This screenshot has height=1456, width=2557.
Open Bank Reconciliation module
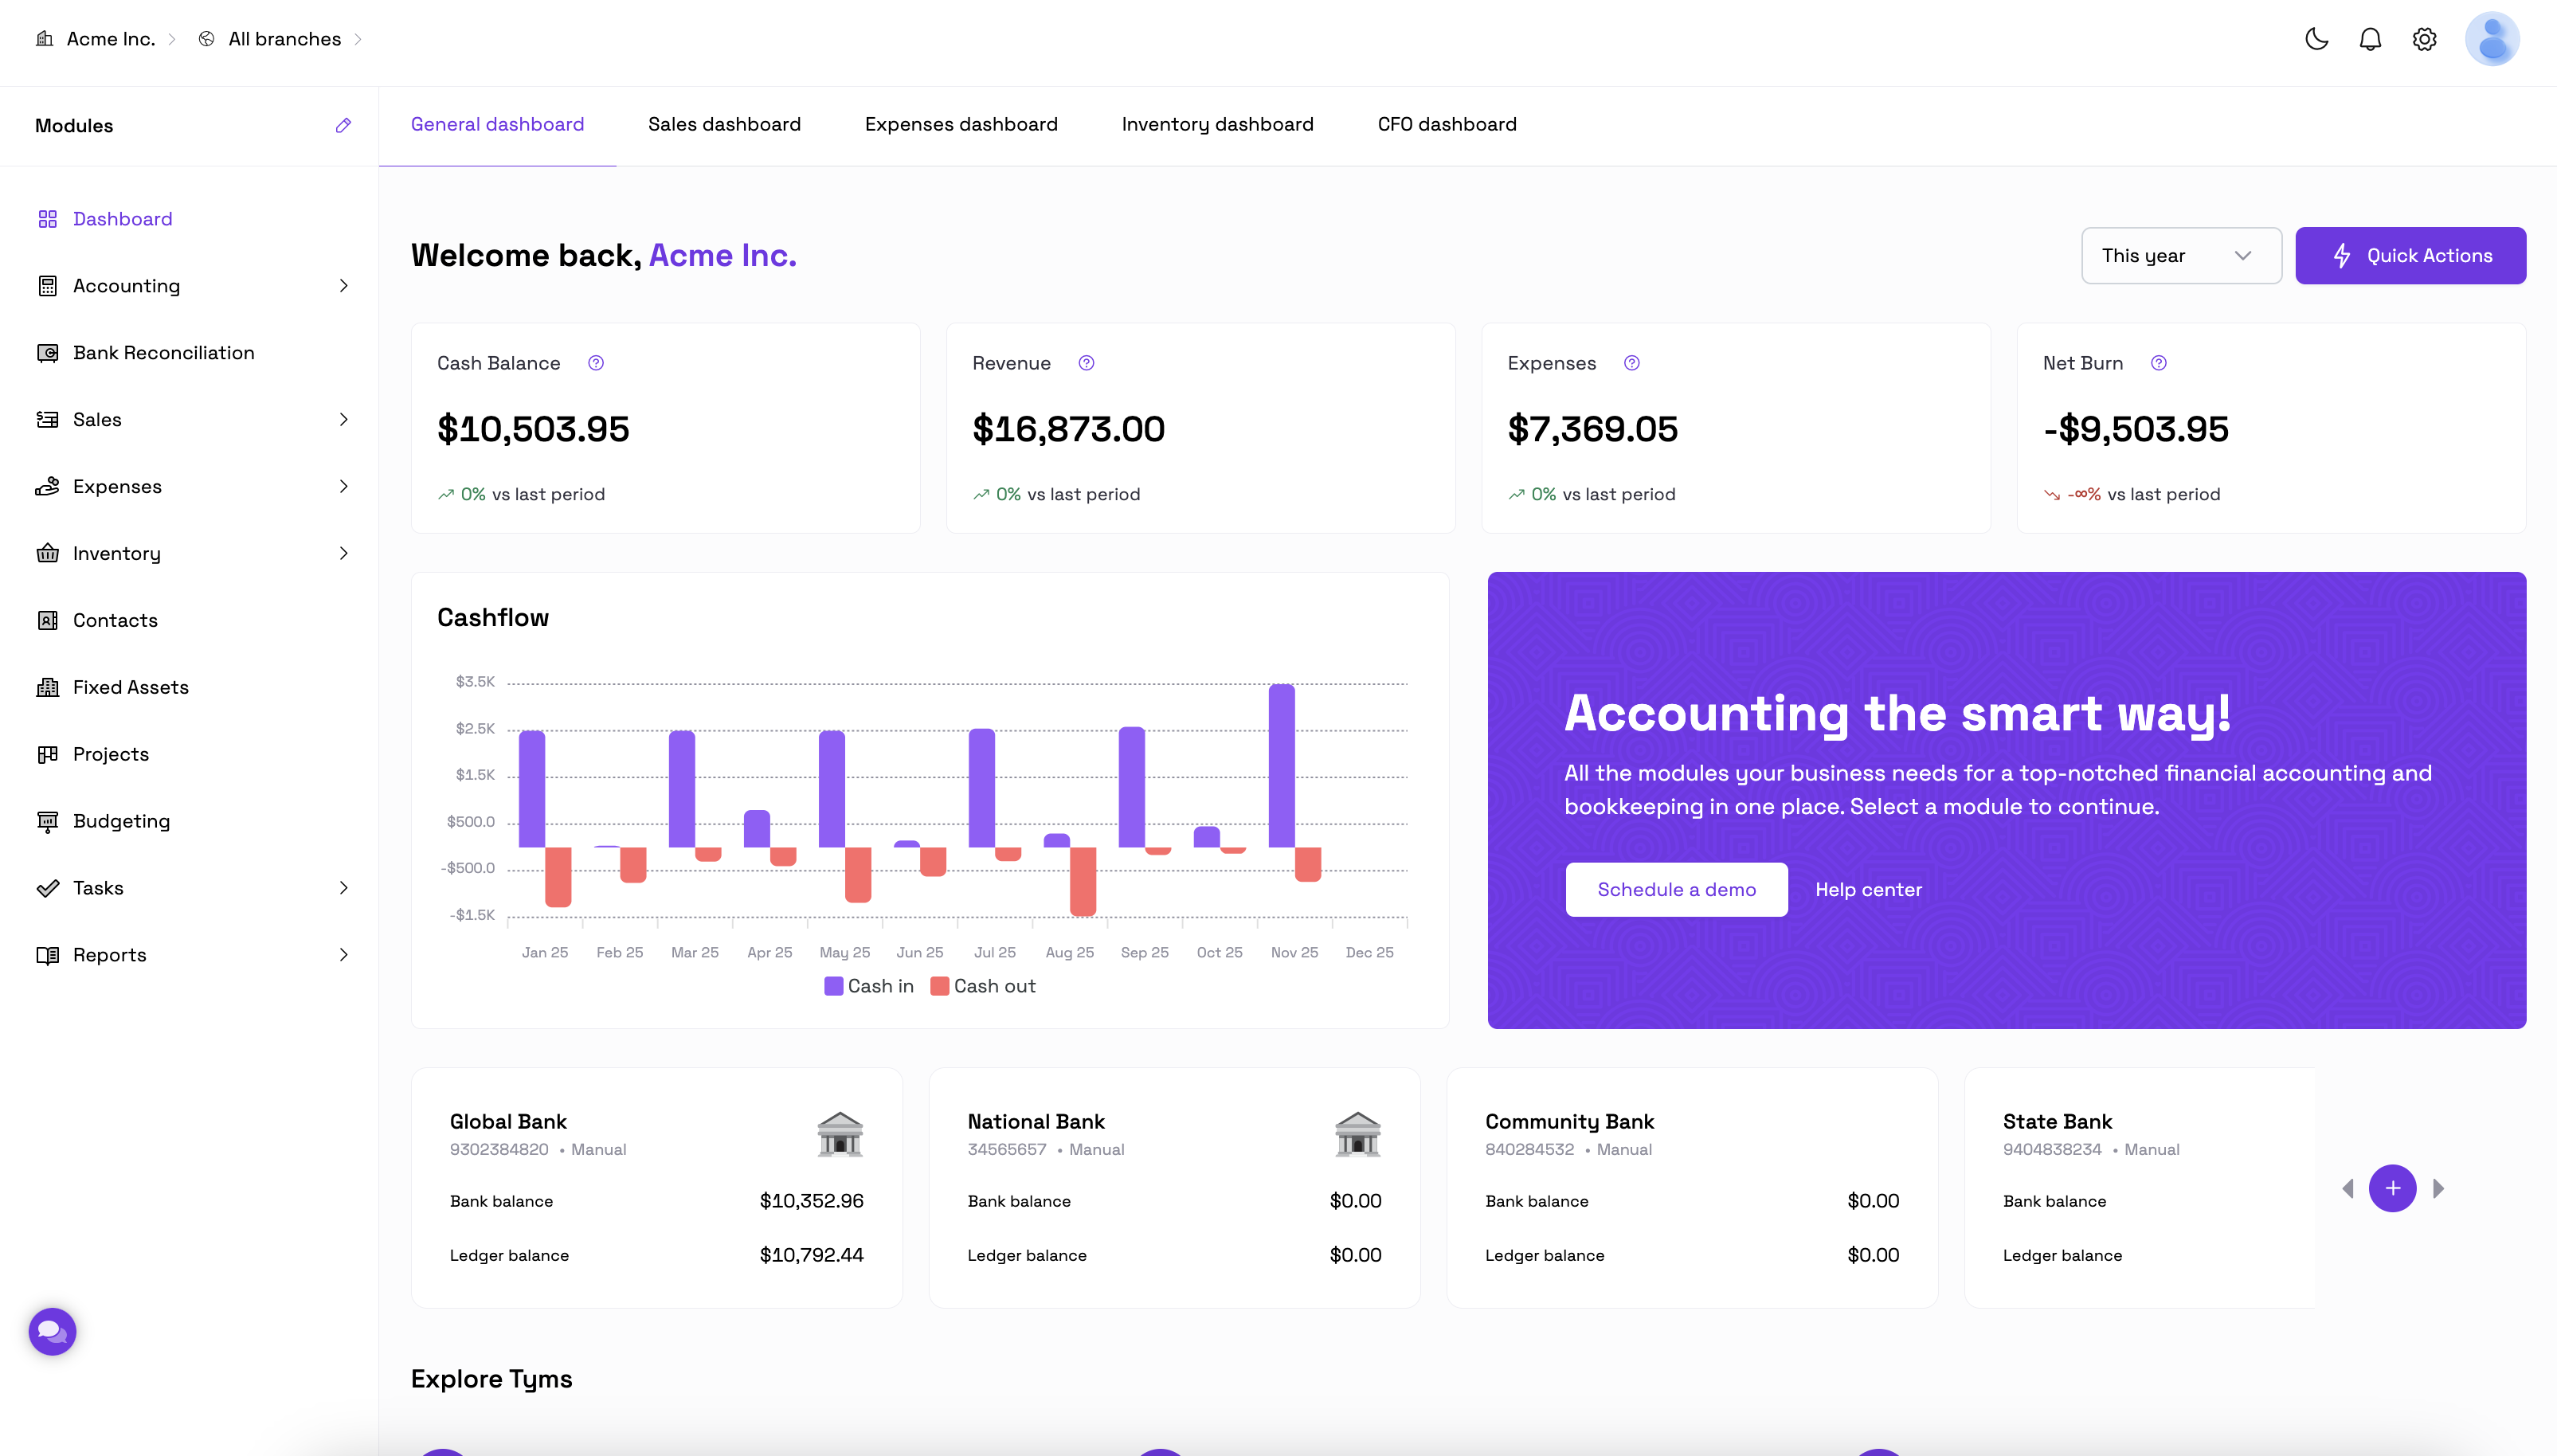click(x=163, y=353)
